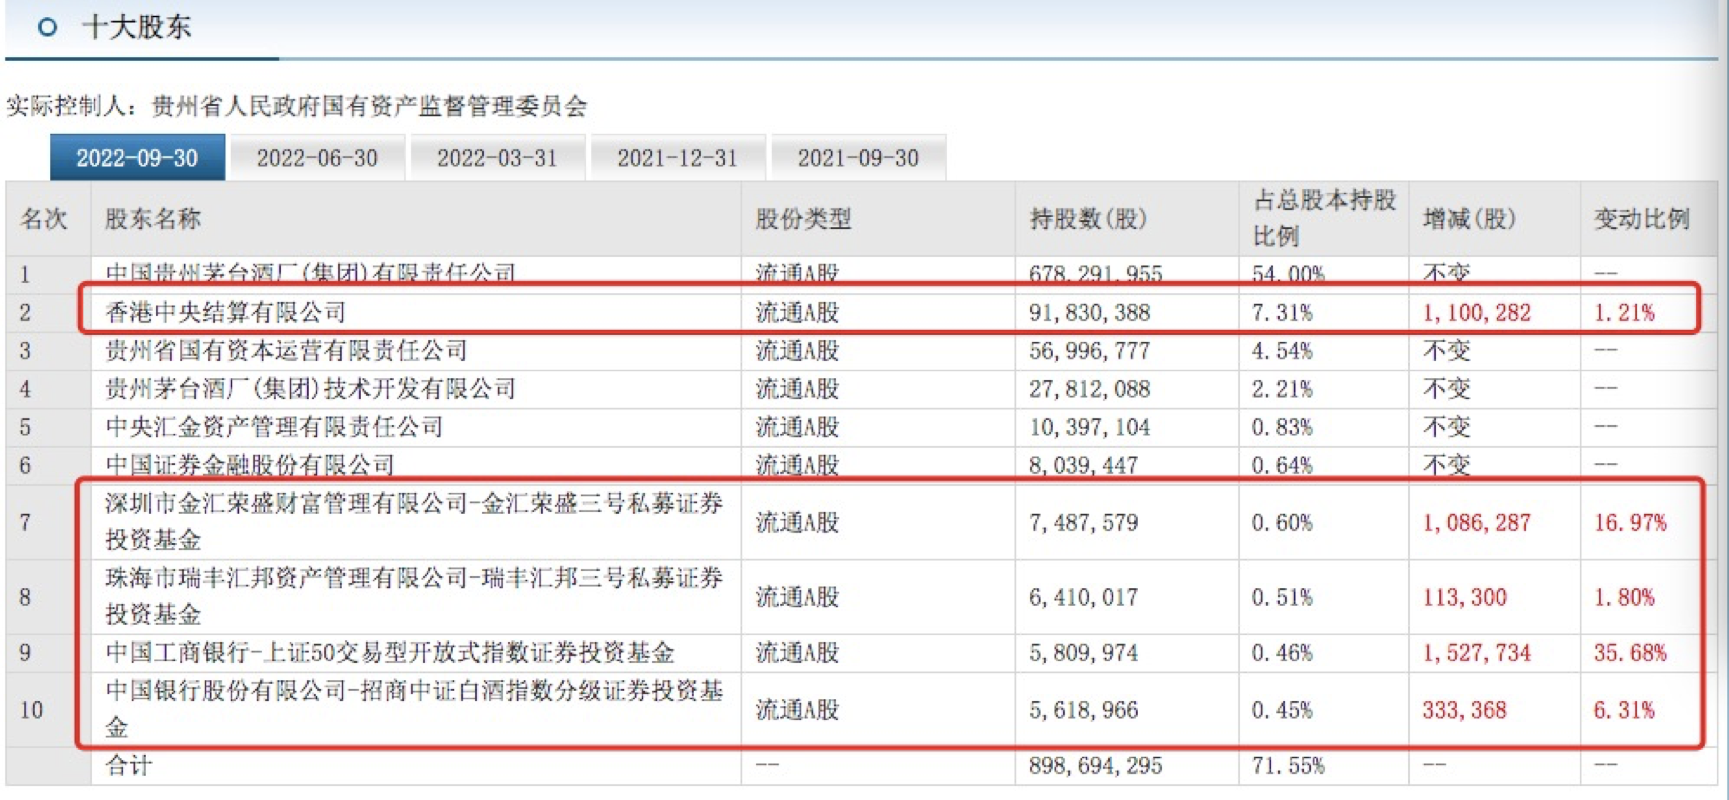
Task: Click the 0.60% ownership percentage
Action: tap(1282, 522)
